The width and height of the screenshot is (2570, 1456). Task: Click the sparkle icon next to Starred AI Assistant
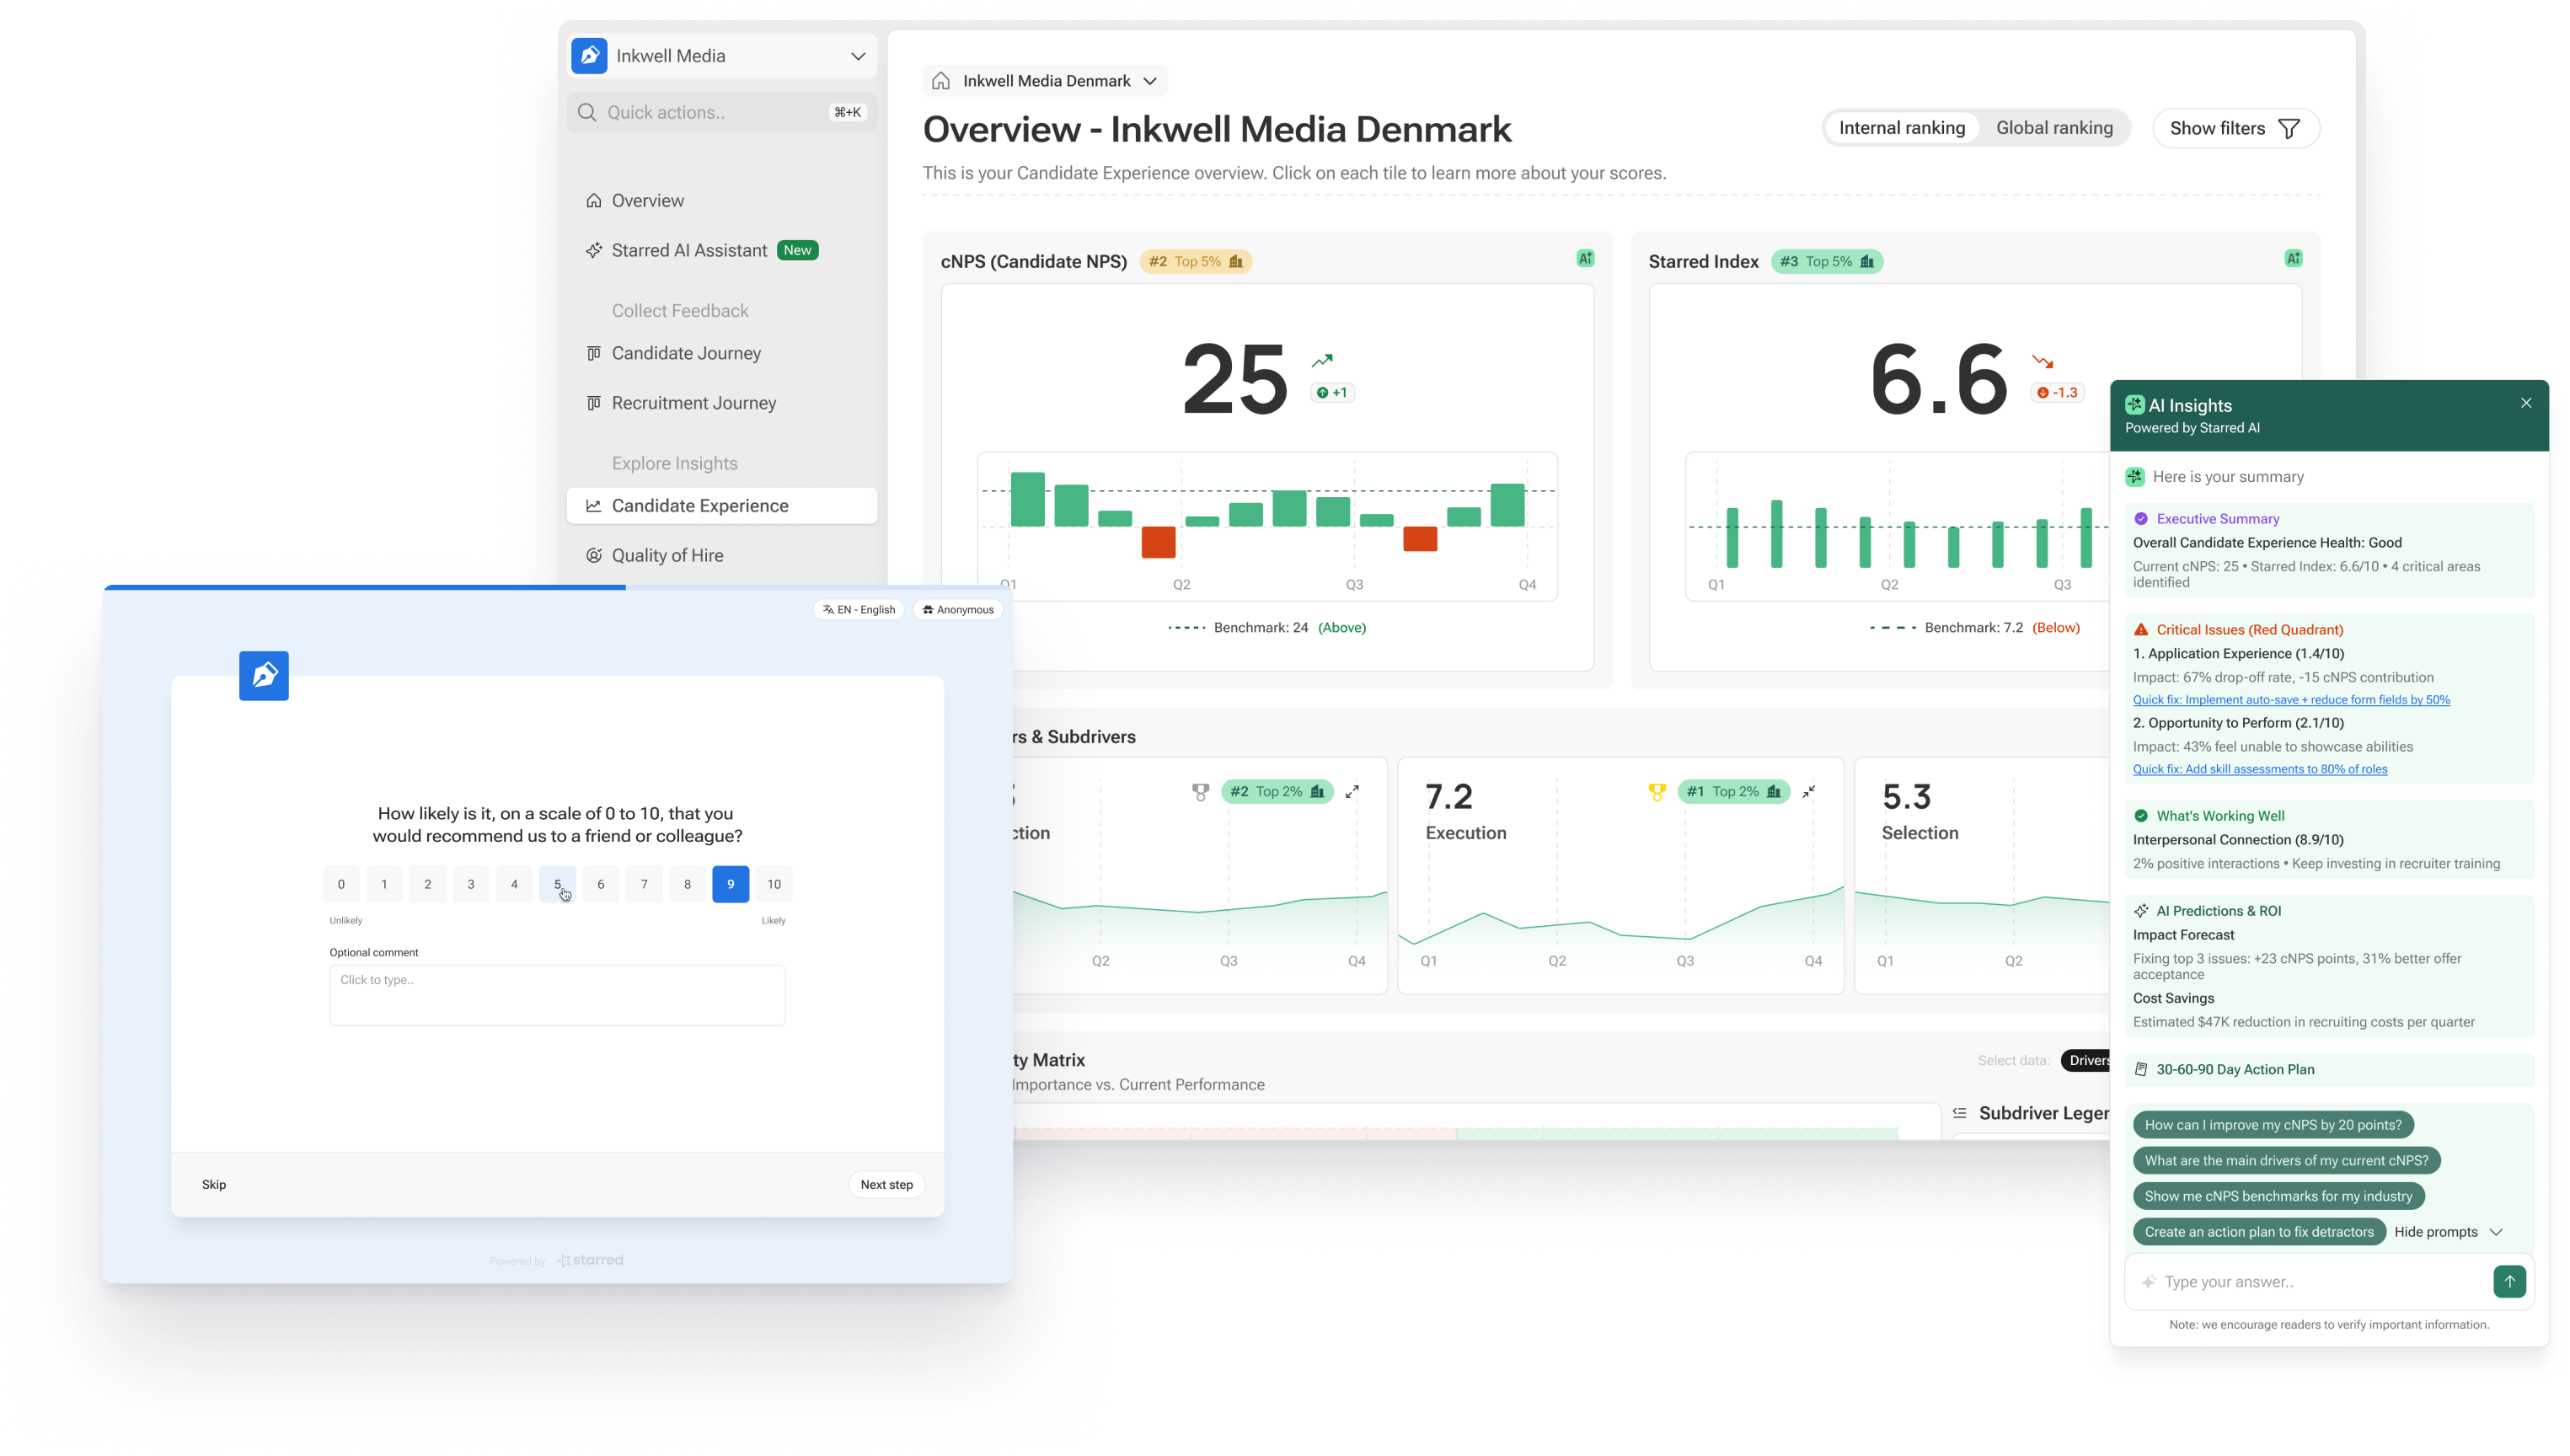594,251
